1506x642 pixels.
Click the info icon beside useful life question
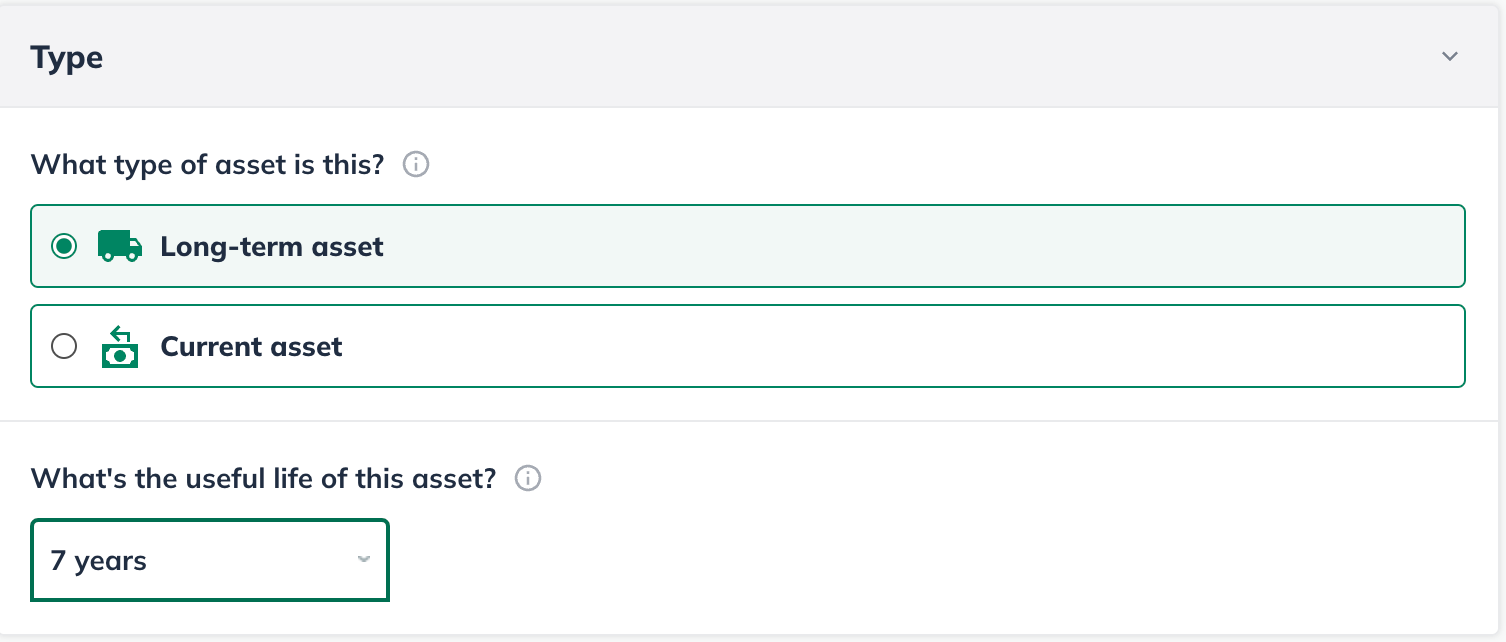coord(528,479)
